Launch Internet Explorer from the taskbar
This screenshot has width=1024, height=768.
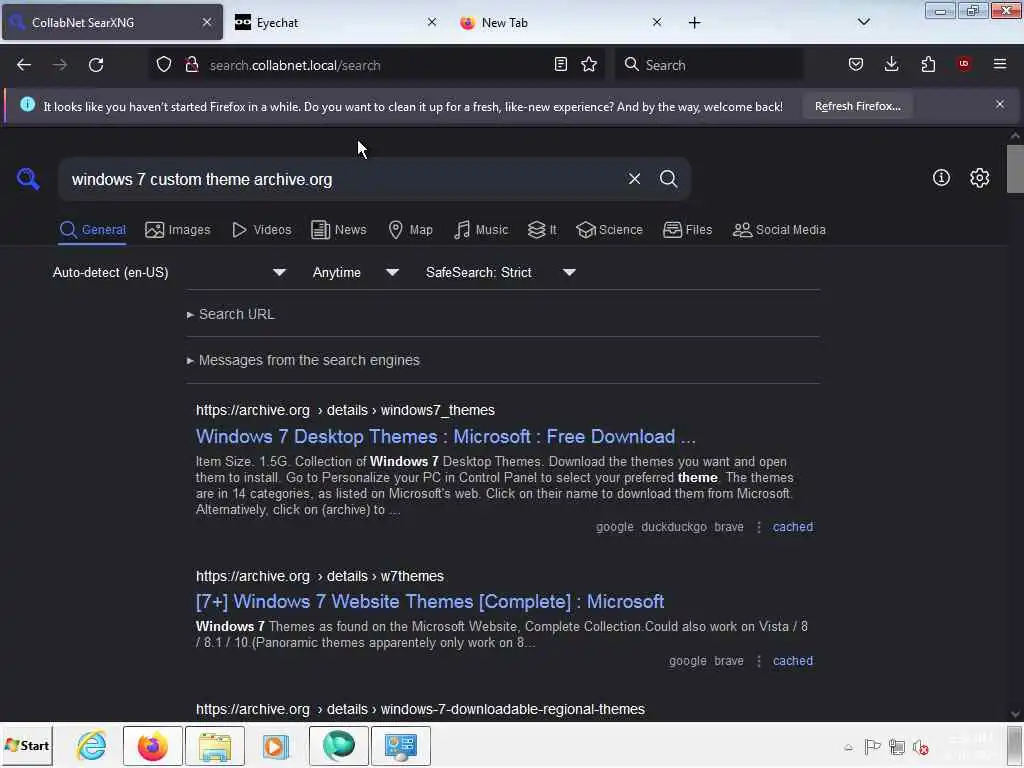tap(91, 745)
